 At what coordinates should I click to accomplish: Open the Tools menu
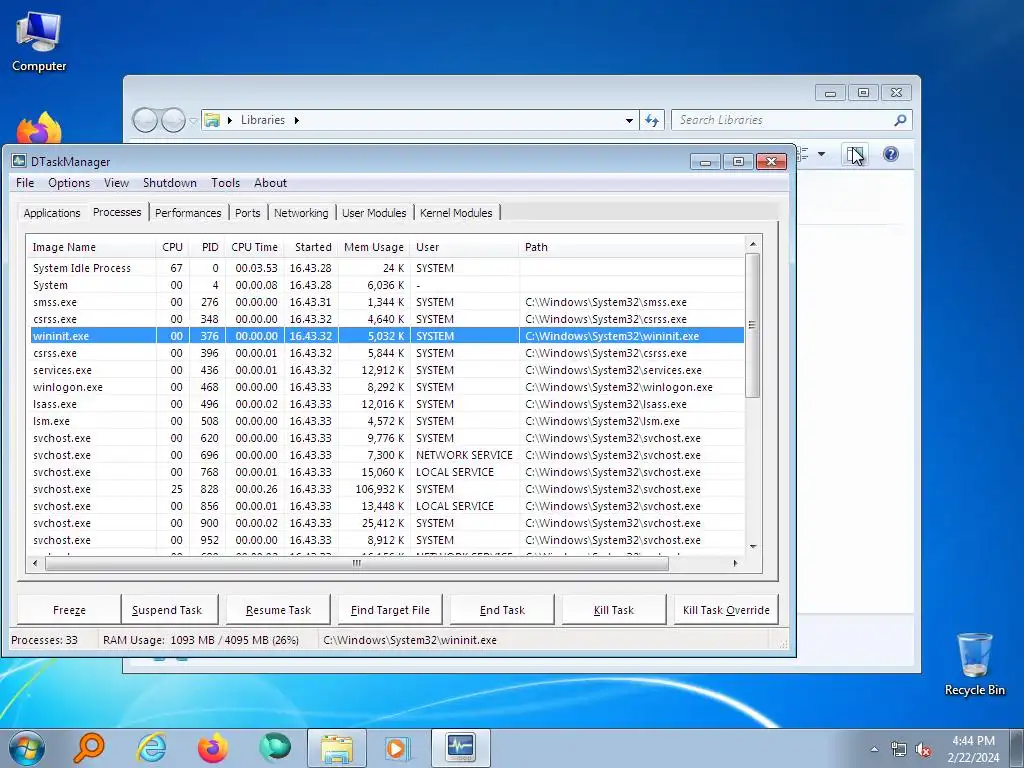click(225, 183)
